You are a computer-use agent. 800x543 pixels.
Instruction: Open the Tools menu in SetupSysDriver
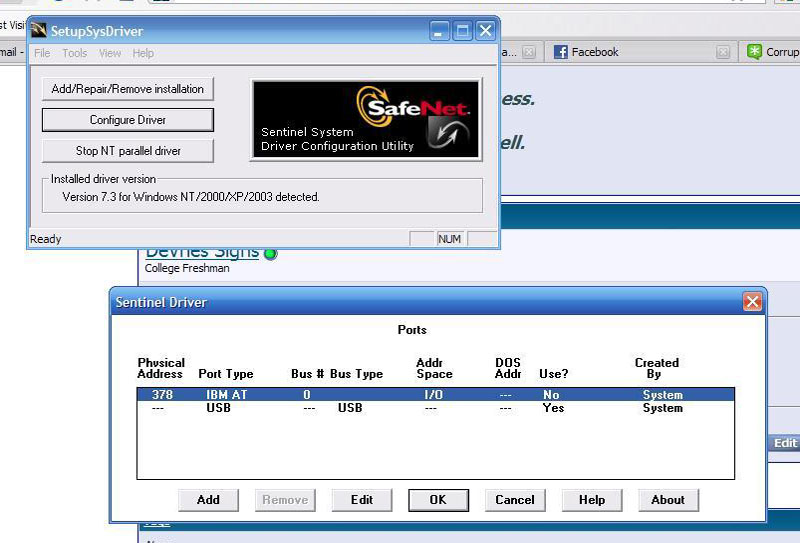(x=74, y=53)
